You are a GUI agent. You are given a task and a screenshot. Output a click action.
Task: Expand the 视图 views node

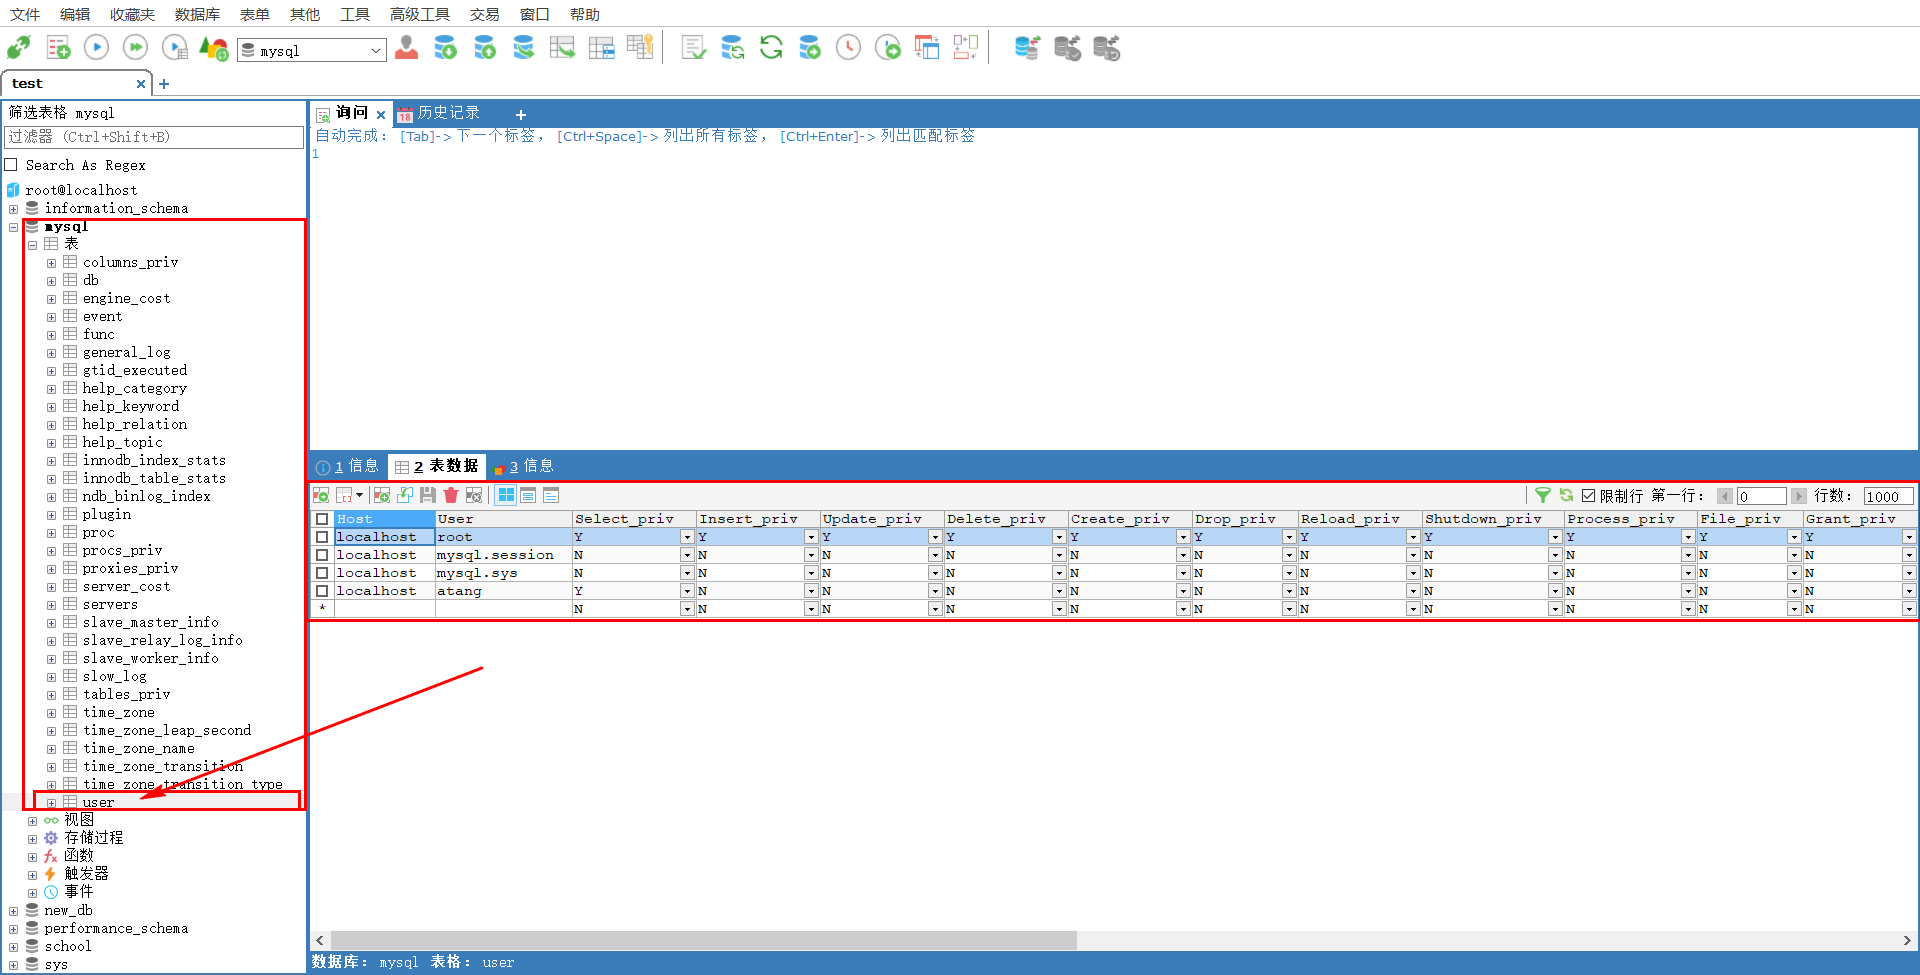(32, 821)
